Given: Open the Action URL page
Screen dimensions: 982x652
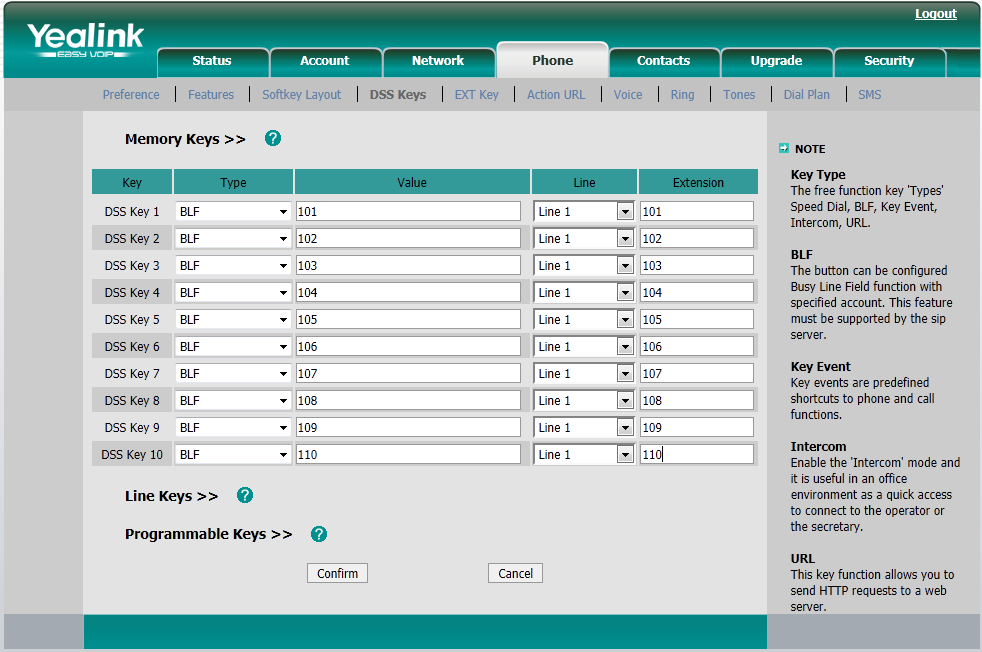Looking at the screenshot, I should [x=556, y=95].
